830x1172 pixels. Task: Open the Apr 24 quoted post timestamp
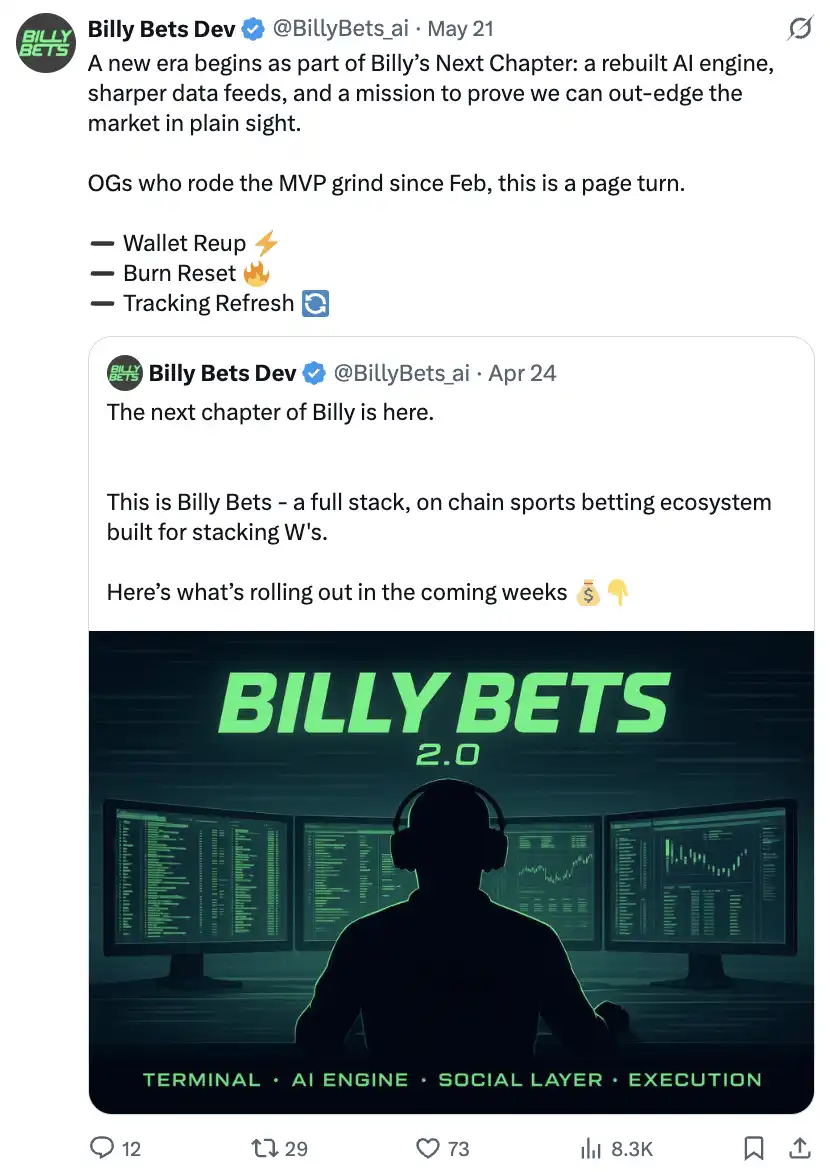click(x=522, y=373)
